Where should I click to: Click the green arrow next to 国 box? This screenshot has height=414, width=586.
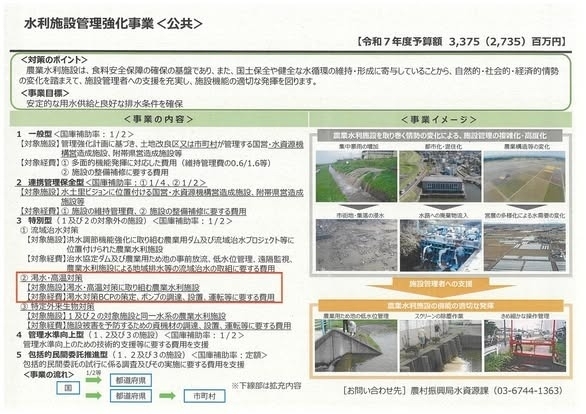click(x=93, y=380)
